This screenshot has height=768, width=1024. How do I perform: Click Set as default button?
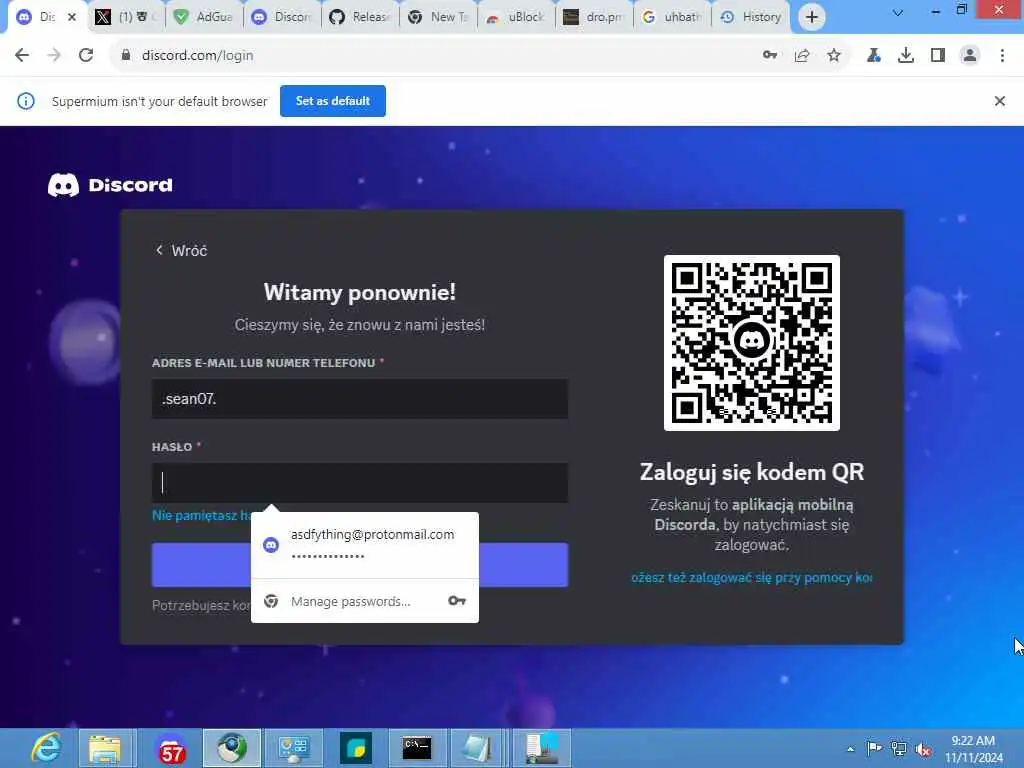(333, 101)
